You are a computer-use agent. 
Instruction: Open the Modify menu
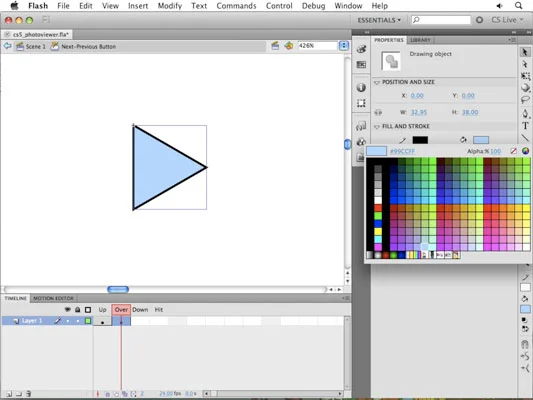coord(170,6)
